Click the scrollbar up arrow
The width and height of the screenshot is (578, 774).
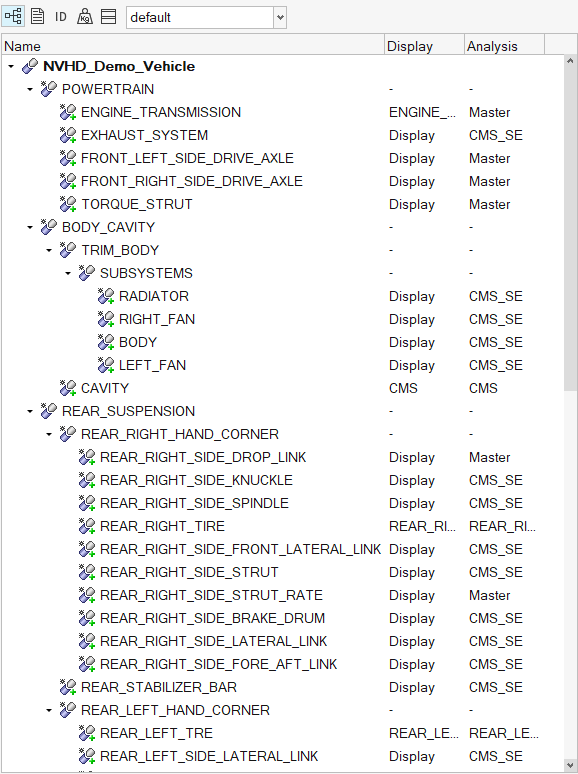coord(570,62)
